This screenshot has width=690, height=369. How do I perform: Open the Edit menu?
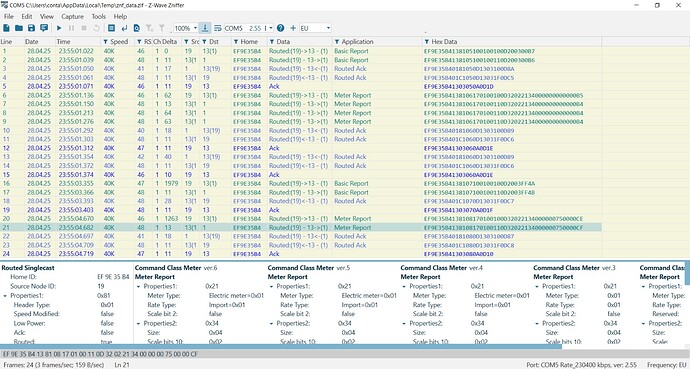pos(27,17)
